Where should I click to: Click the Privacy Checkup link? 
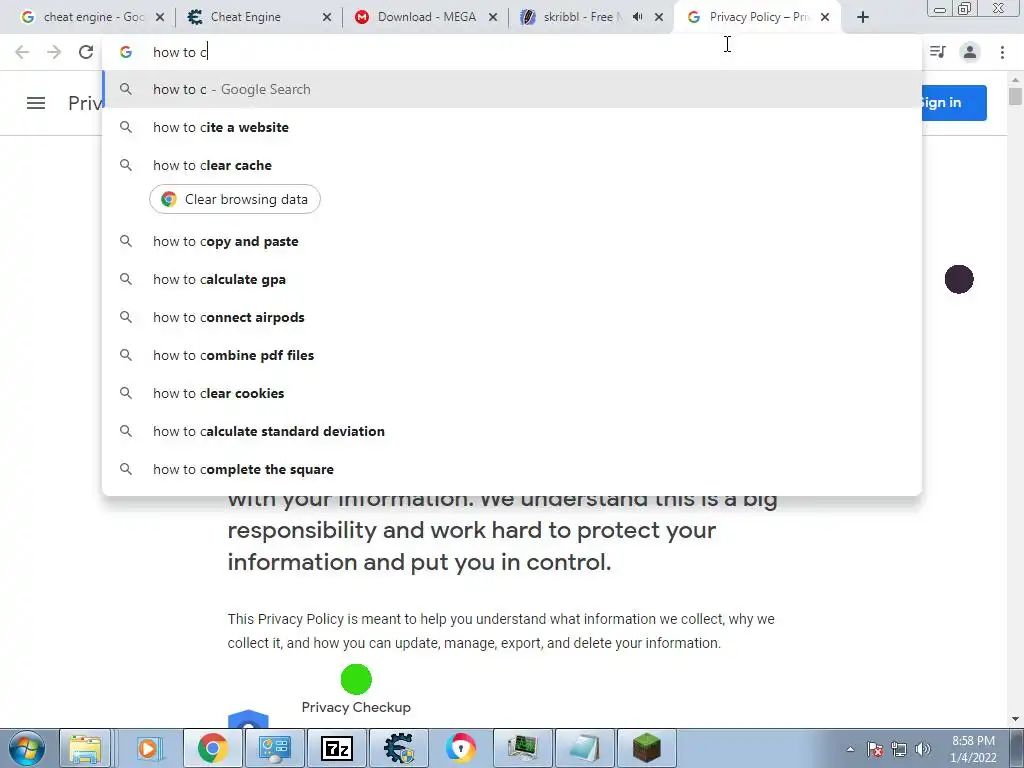coord(356,707)
